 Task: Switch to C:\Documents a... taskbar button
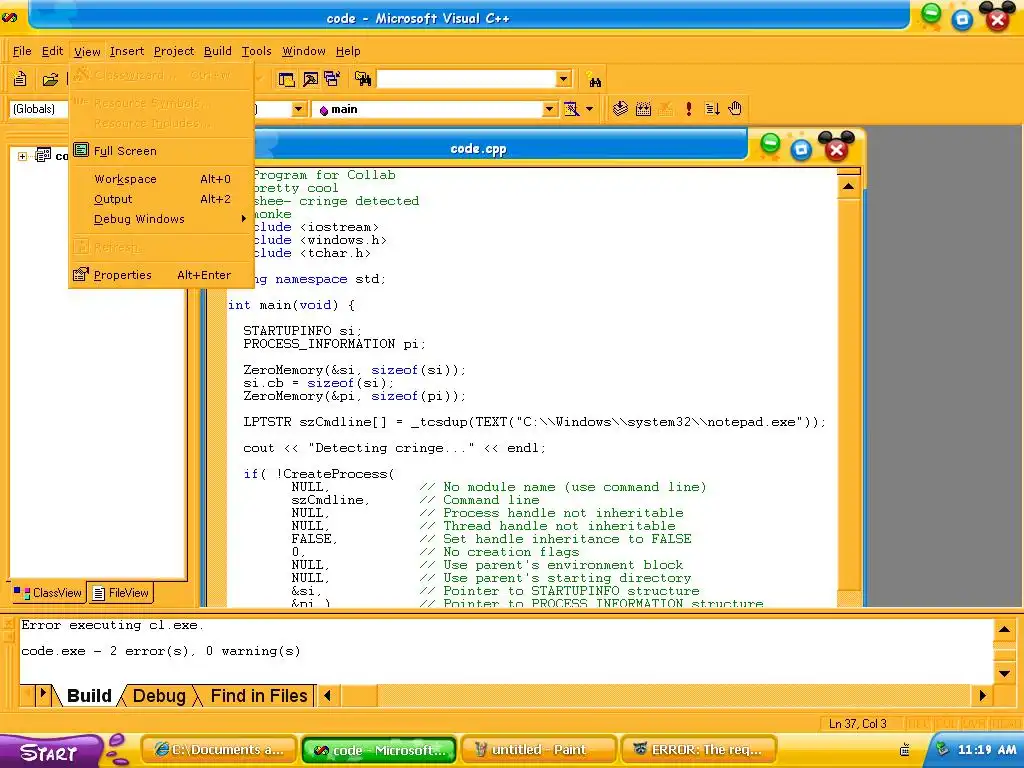[x=219, y=750]
